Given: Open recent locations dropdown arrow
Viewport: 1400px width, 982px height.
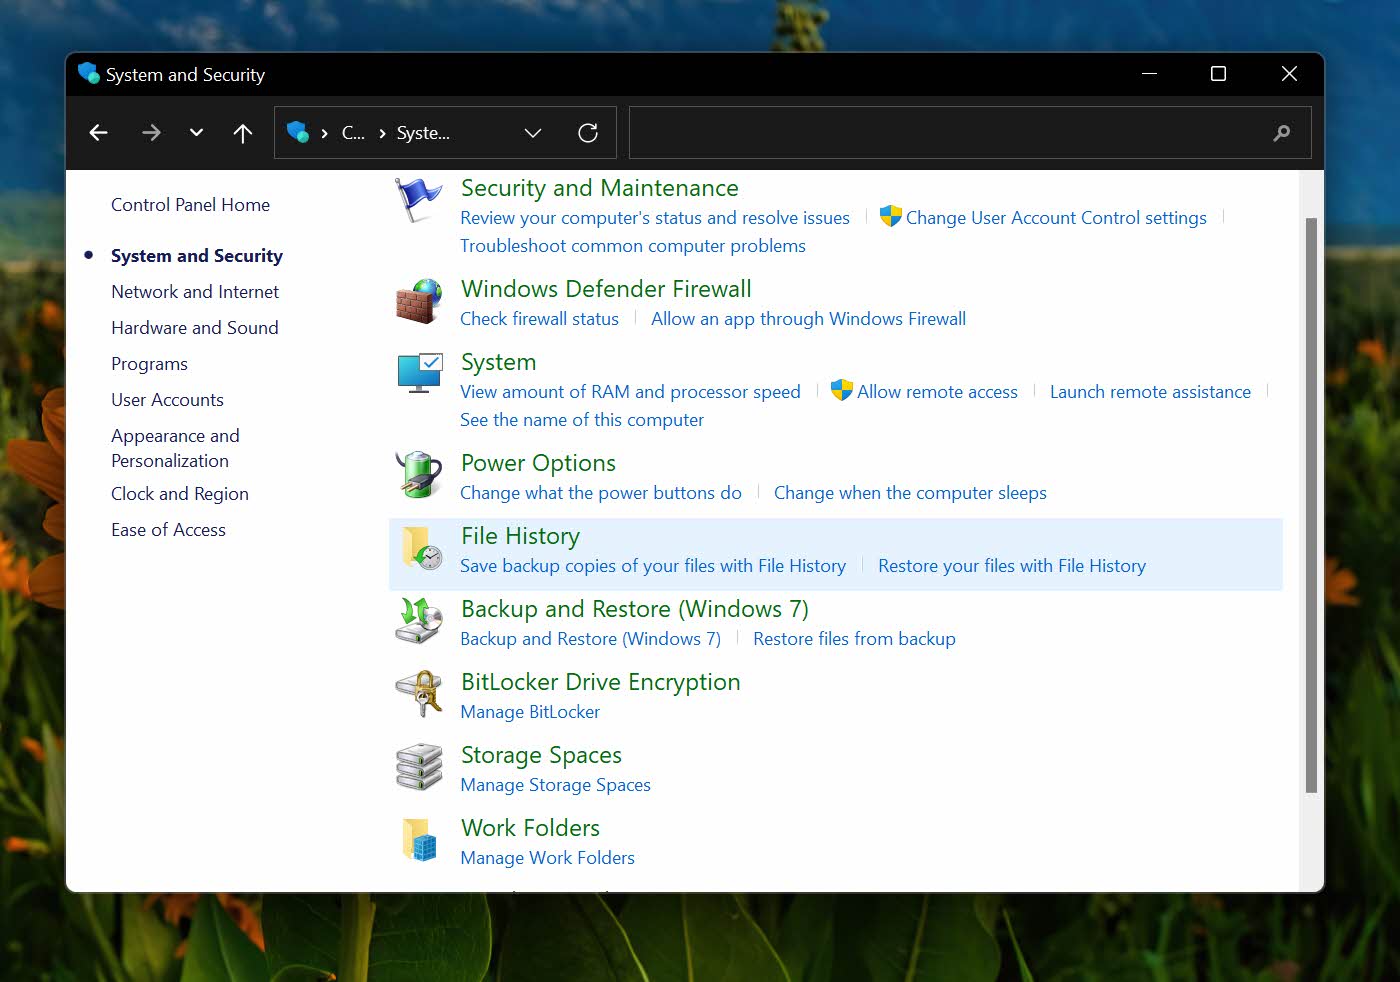Looking at the screenshot, I should coord(196,133).
